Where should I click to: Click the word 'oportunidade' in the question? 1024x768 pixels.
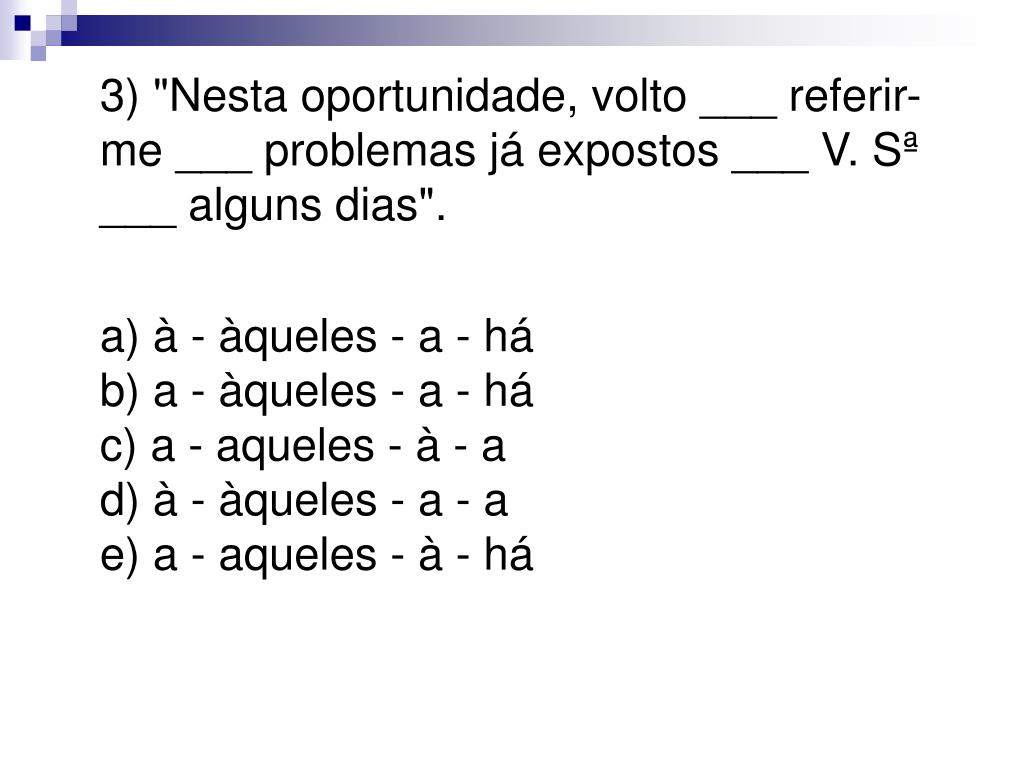tap(439, 98)
